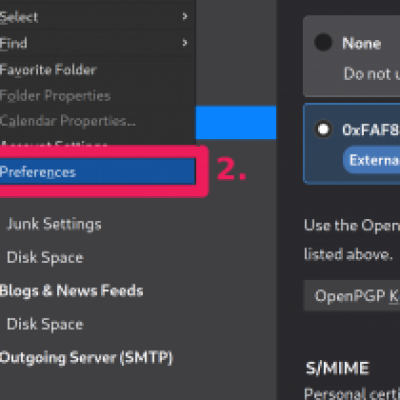Click the None option card
400x400 pixels.
pos(352,56)
